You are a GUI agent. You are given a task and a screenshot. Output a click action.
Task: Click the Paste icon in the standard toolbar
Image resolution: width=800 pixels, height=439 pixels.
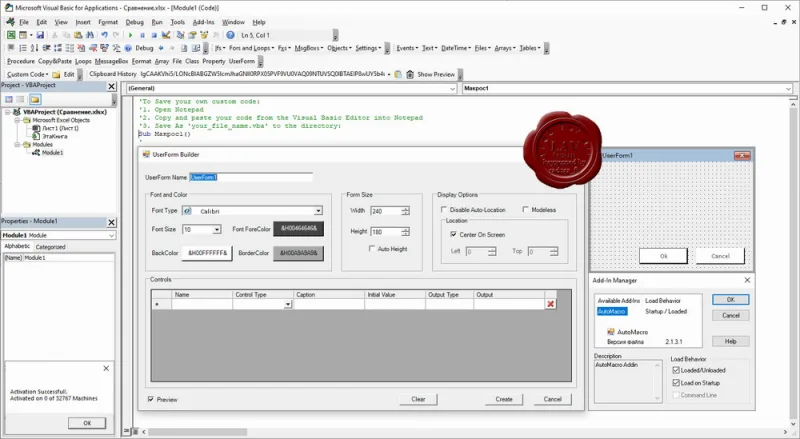point(78,35)
